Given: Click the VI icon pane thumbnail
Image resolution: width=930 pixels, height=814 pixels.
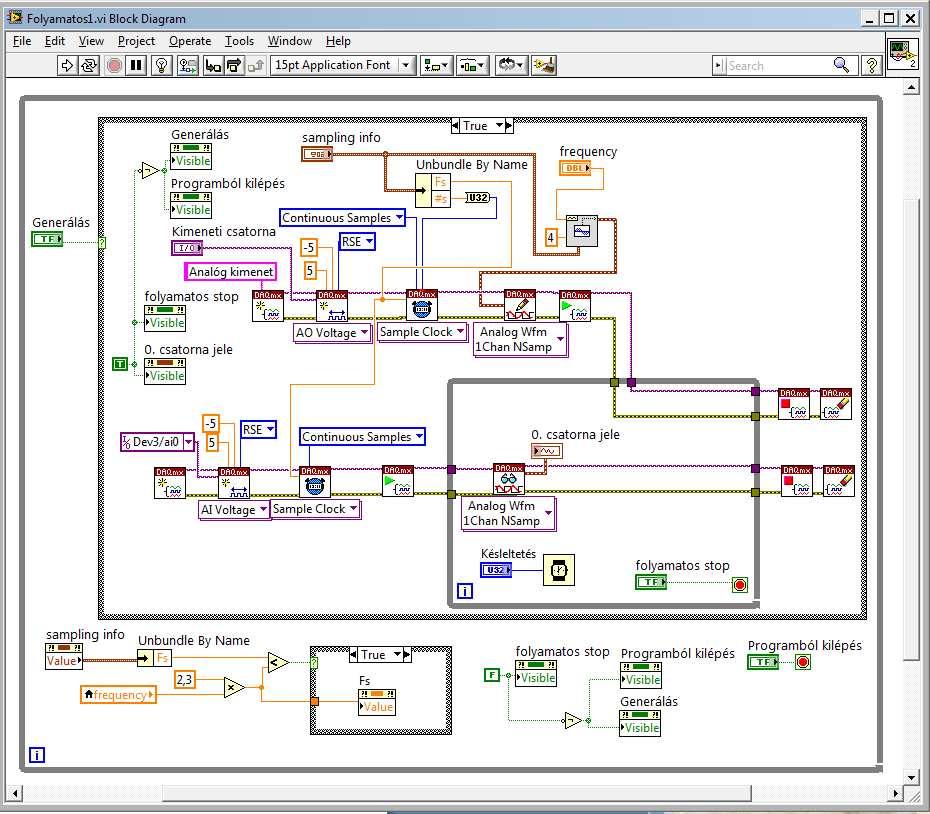Looking at the screenshot, I should click(902, 53).
